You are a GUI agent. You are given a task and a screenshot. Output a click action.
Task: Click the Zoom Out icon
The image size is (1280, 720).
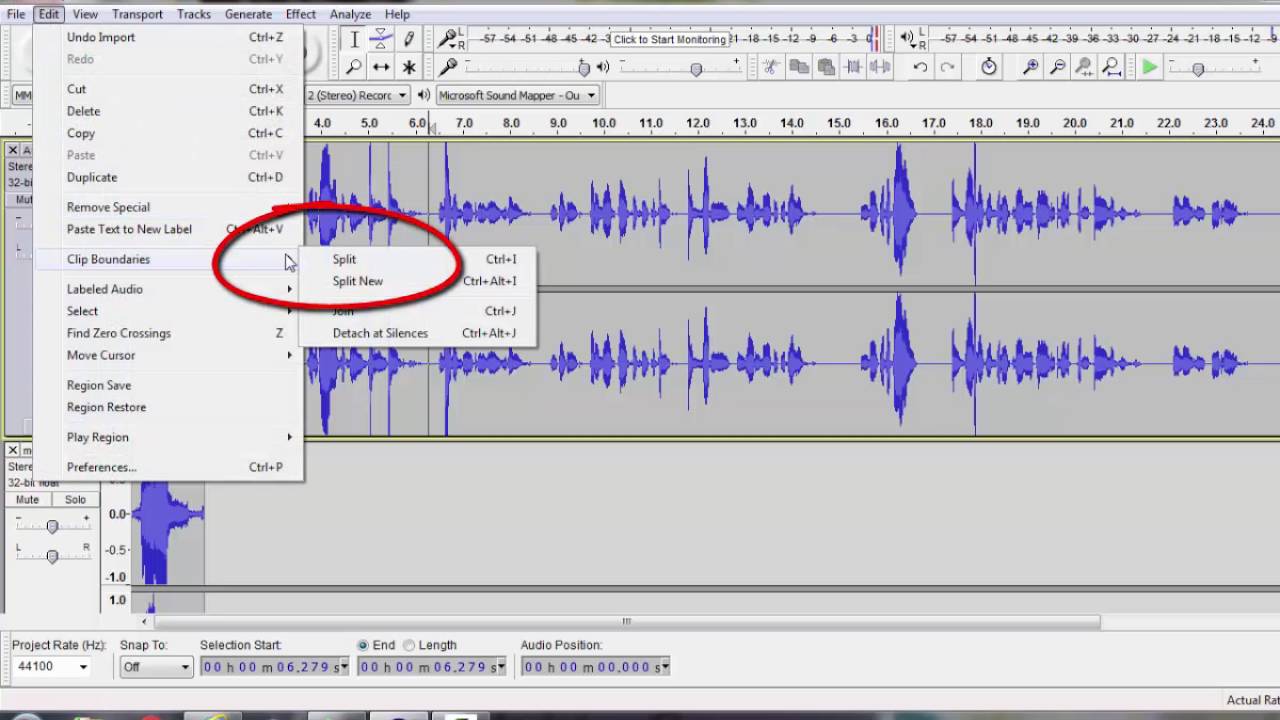point(1057,67)
